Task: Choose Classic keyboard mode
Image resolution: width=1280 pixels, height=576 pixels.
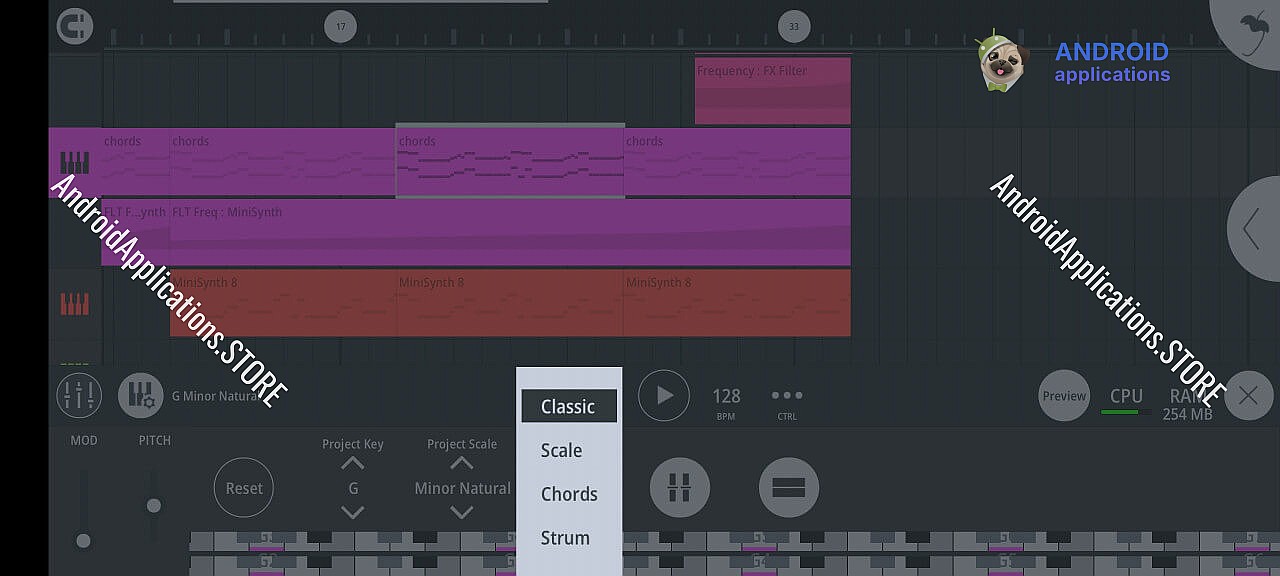Action: [568, 407]
